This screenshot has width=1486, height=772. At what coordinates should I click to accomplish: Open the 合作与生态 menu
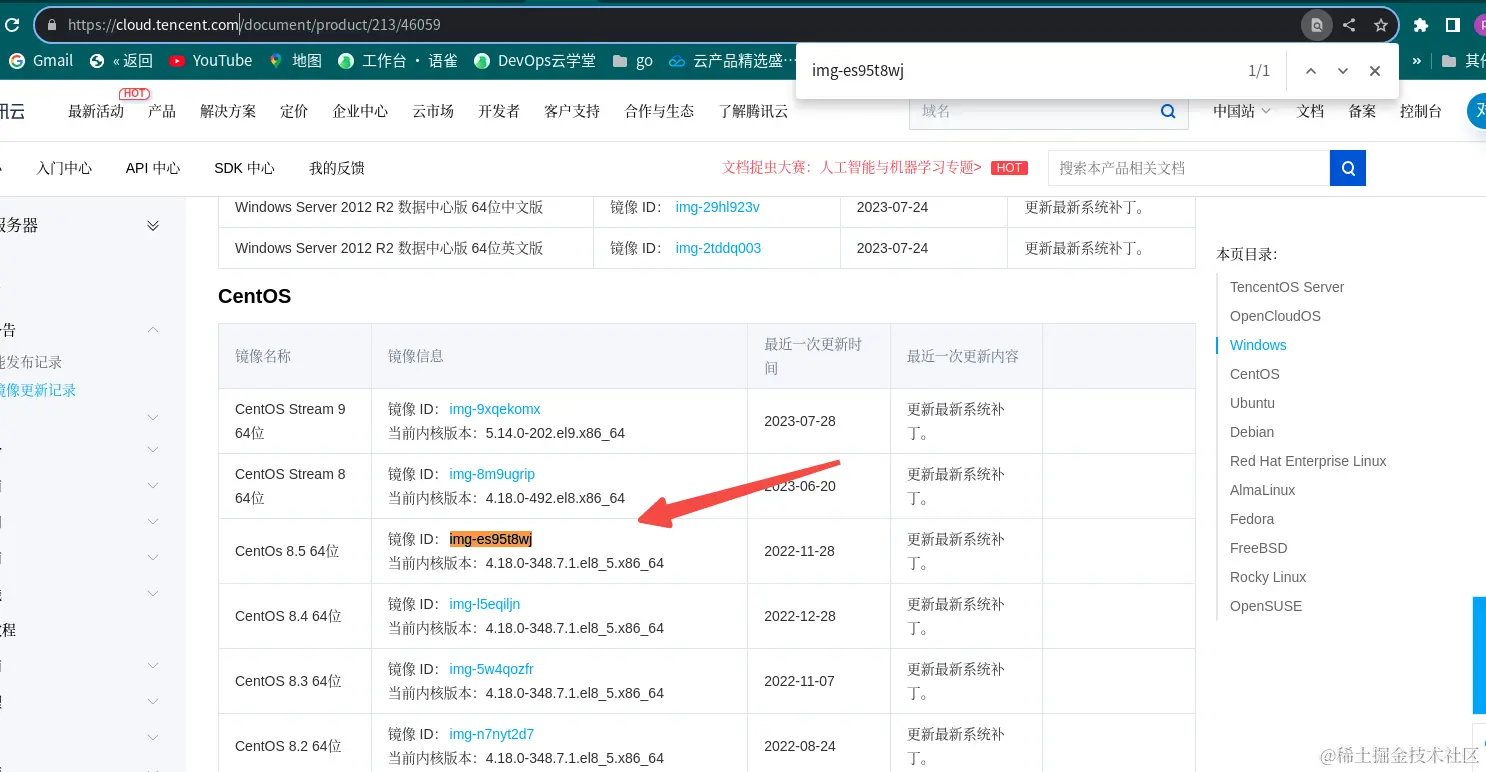(659, 111)
